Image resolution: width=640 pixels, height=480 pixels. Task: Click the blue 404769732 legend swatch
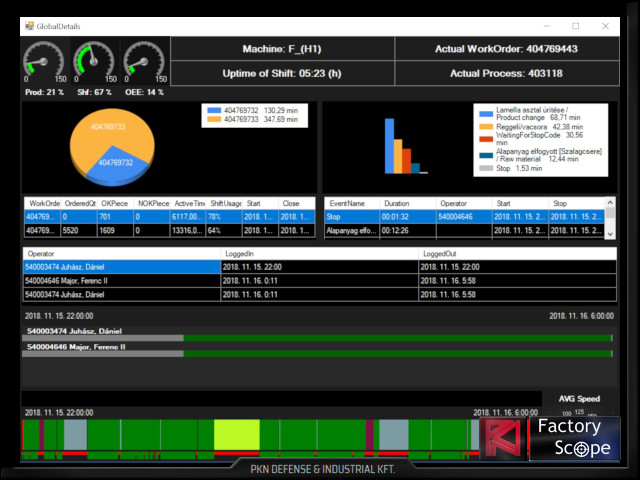[x=214, y=111]
